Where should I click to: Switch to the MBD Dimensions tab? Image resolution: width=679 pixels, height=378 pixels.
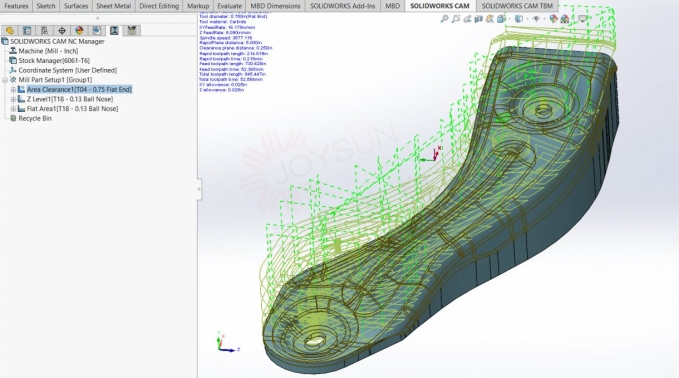pyautogui.click(x=275, y=6)
